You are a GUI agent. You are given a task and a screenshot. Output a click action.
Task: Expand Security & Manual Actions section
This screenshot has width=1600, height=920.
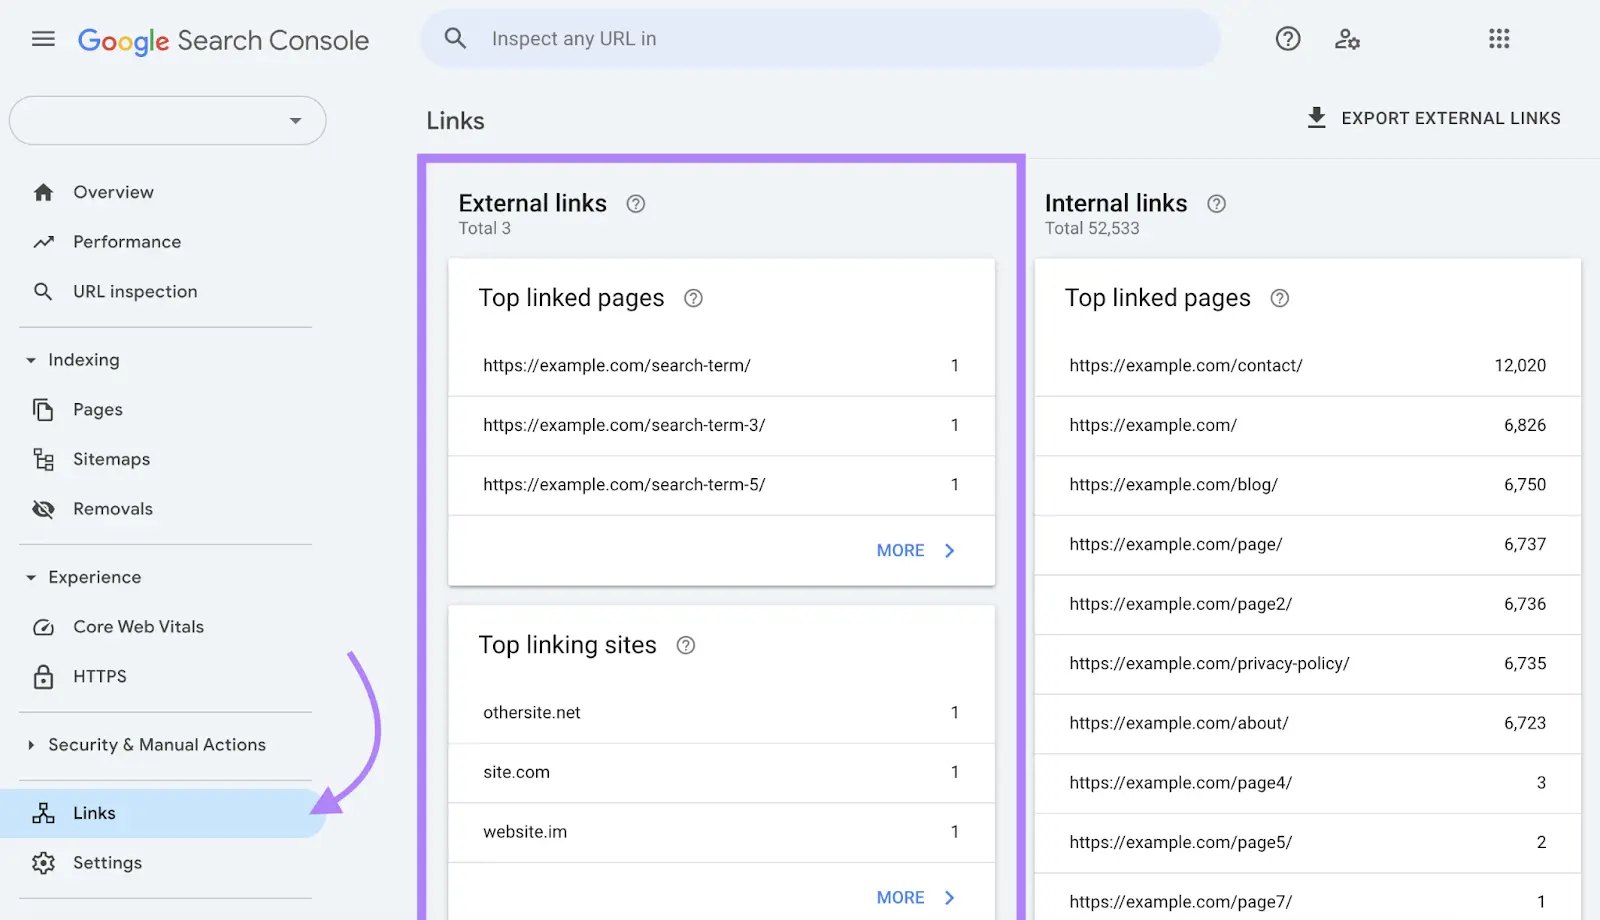tap(31, 745)
